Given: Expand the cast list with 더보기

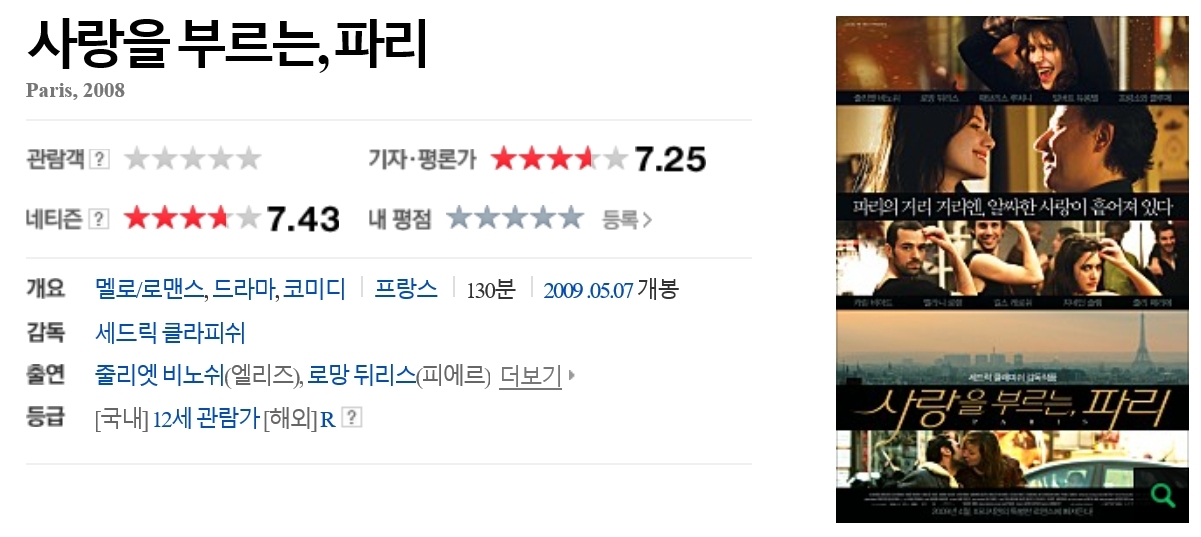Looking at the screenshot, I should 530,376.
